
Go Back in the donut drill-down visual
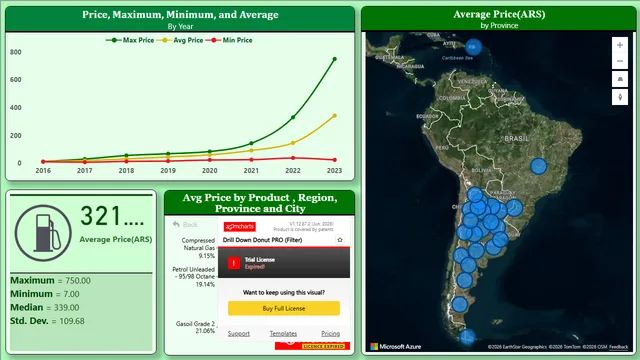click(x=185, y=224)
